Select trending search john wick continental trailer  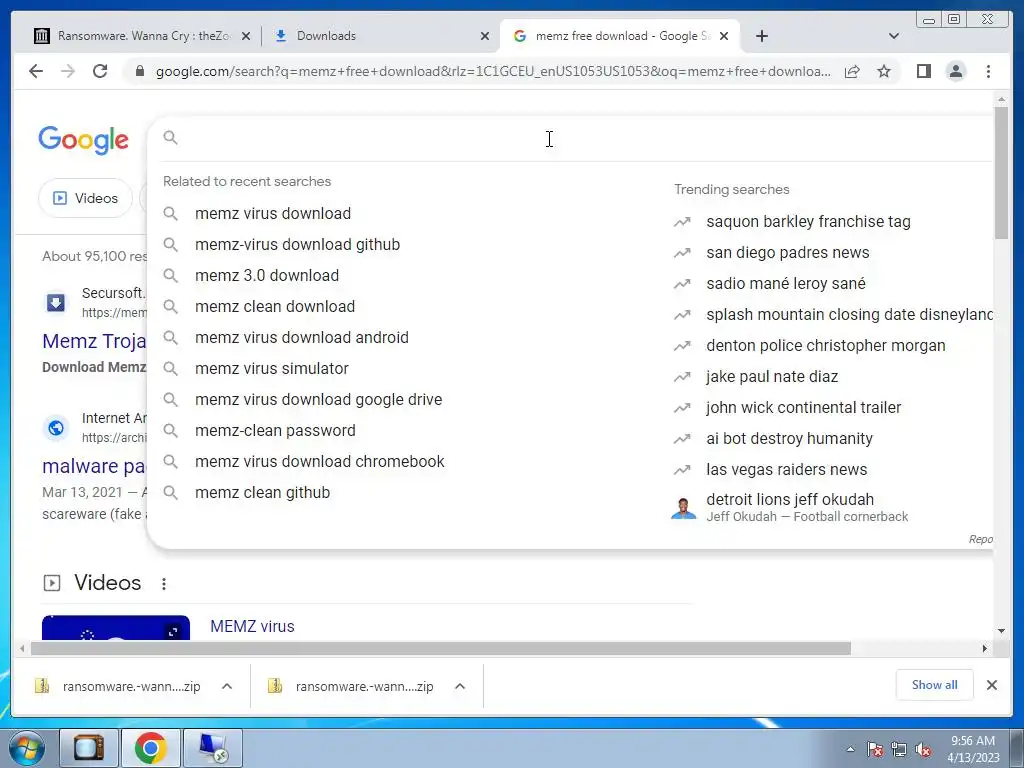click(803, 408)
